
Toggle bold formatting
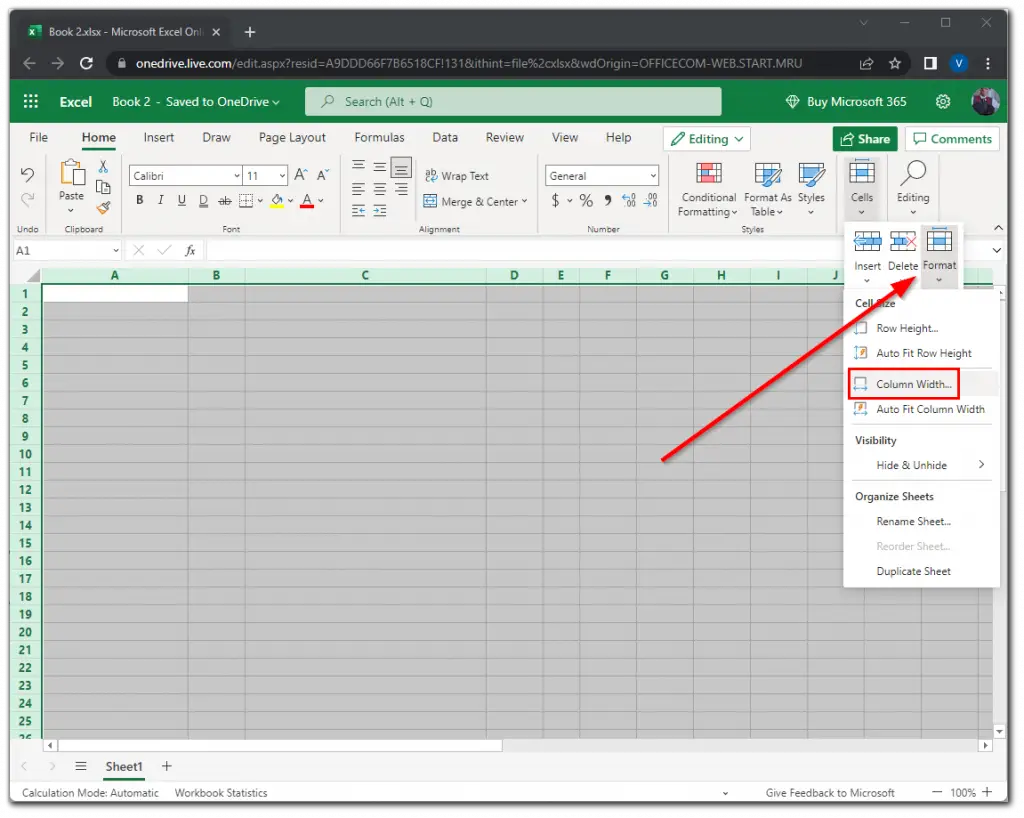pyautogui.click(x=139, y=200)
